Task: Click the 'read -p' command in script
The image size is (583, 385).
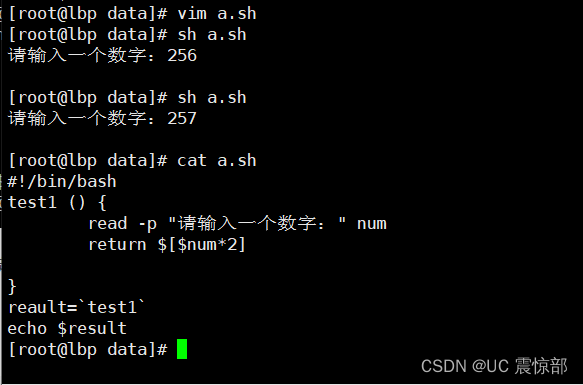Action: 123,224
